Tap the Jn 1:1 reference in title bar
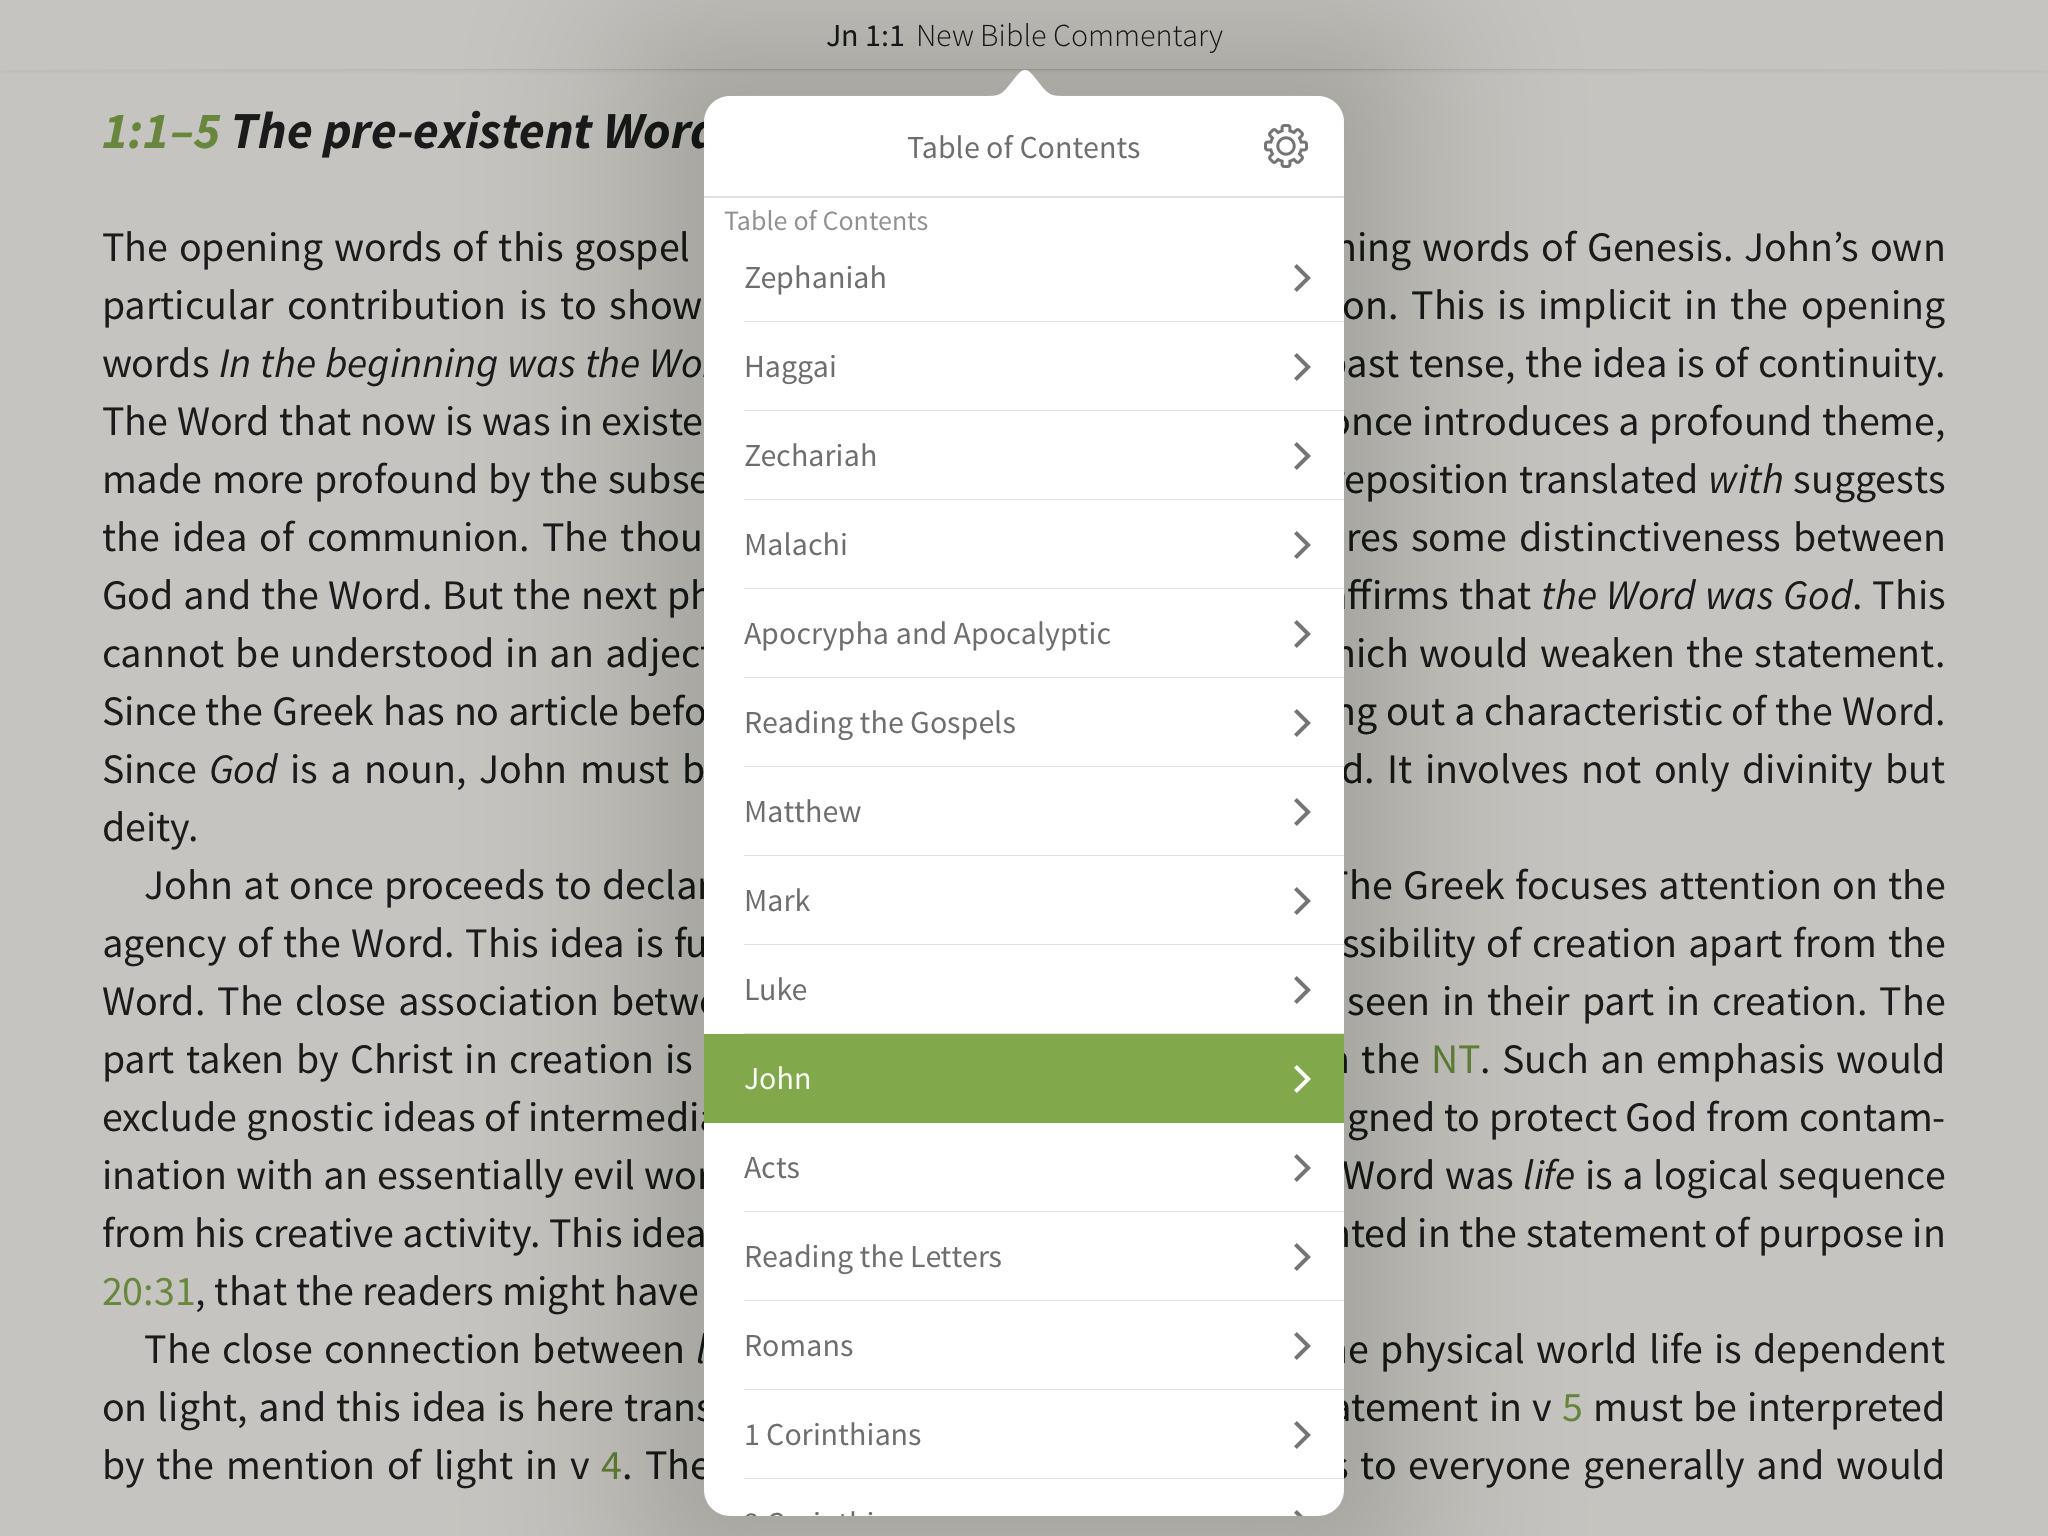This screenshot has height=1536, width=2048. (x=865, y=36)
